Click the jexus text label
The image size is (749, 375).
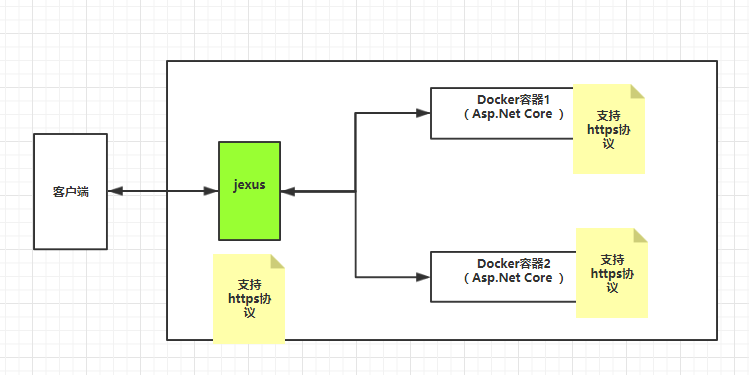(x=249, y=184)
